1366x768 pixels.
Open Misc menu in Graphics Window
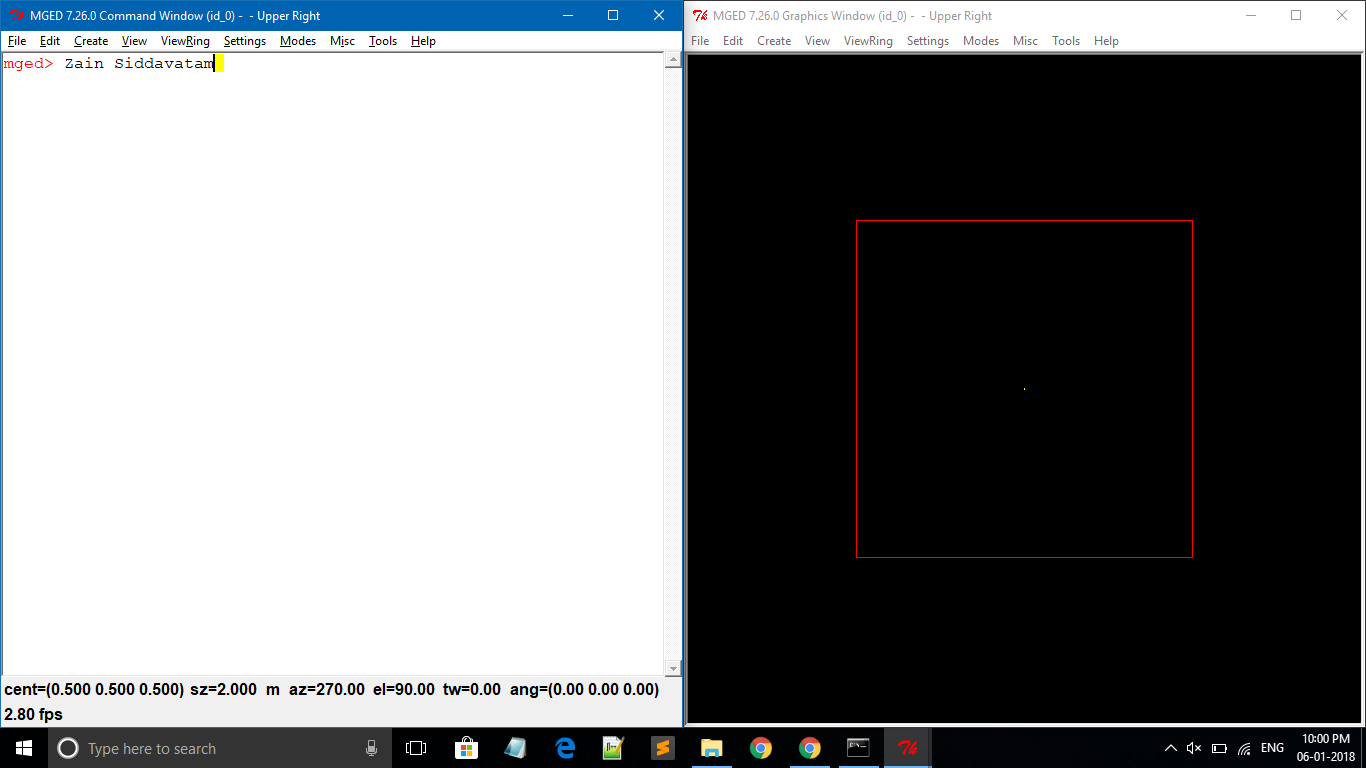(1025, 41)
